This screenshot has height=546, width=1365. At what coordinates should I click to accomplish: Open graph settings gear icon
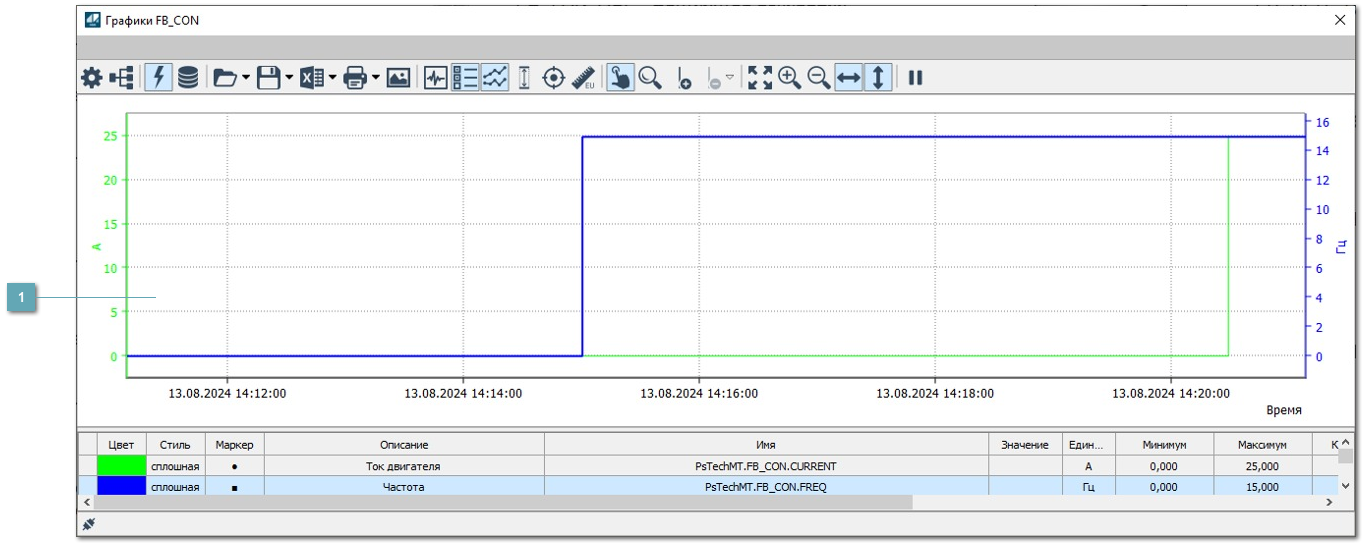pos(92,78)
